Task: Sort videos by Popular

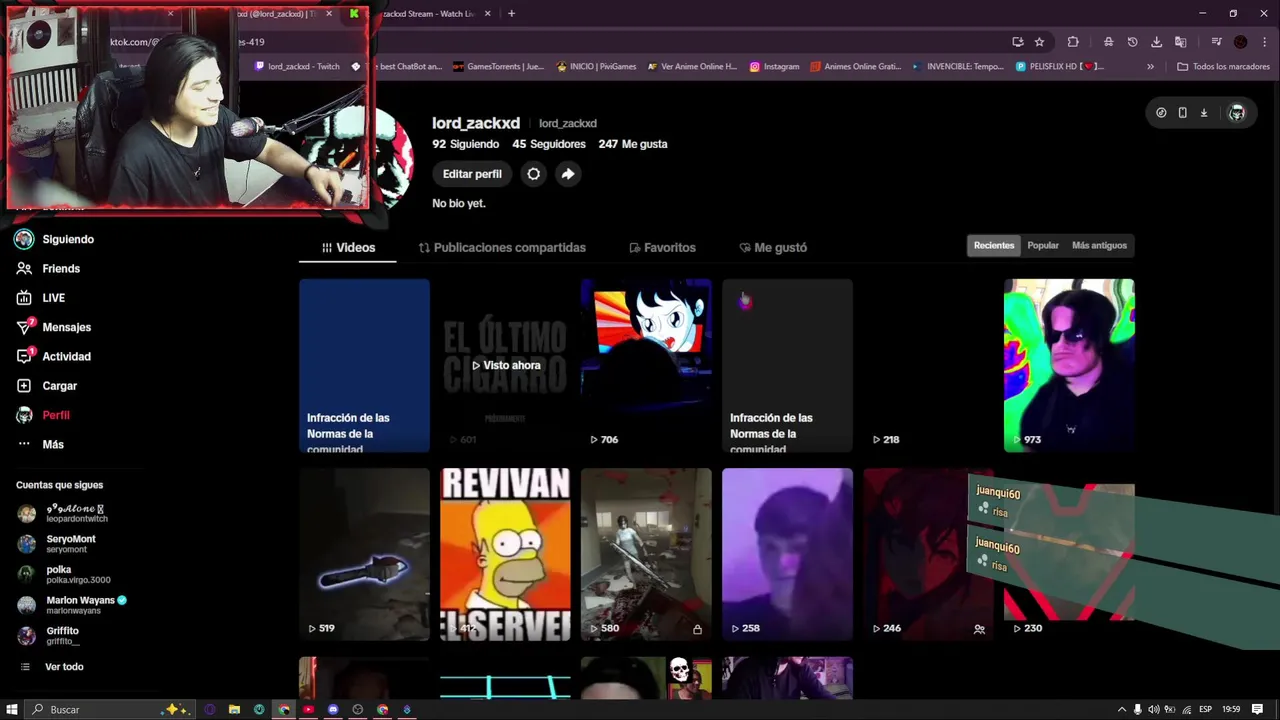Action: click(1043, 245)
